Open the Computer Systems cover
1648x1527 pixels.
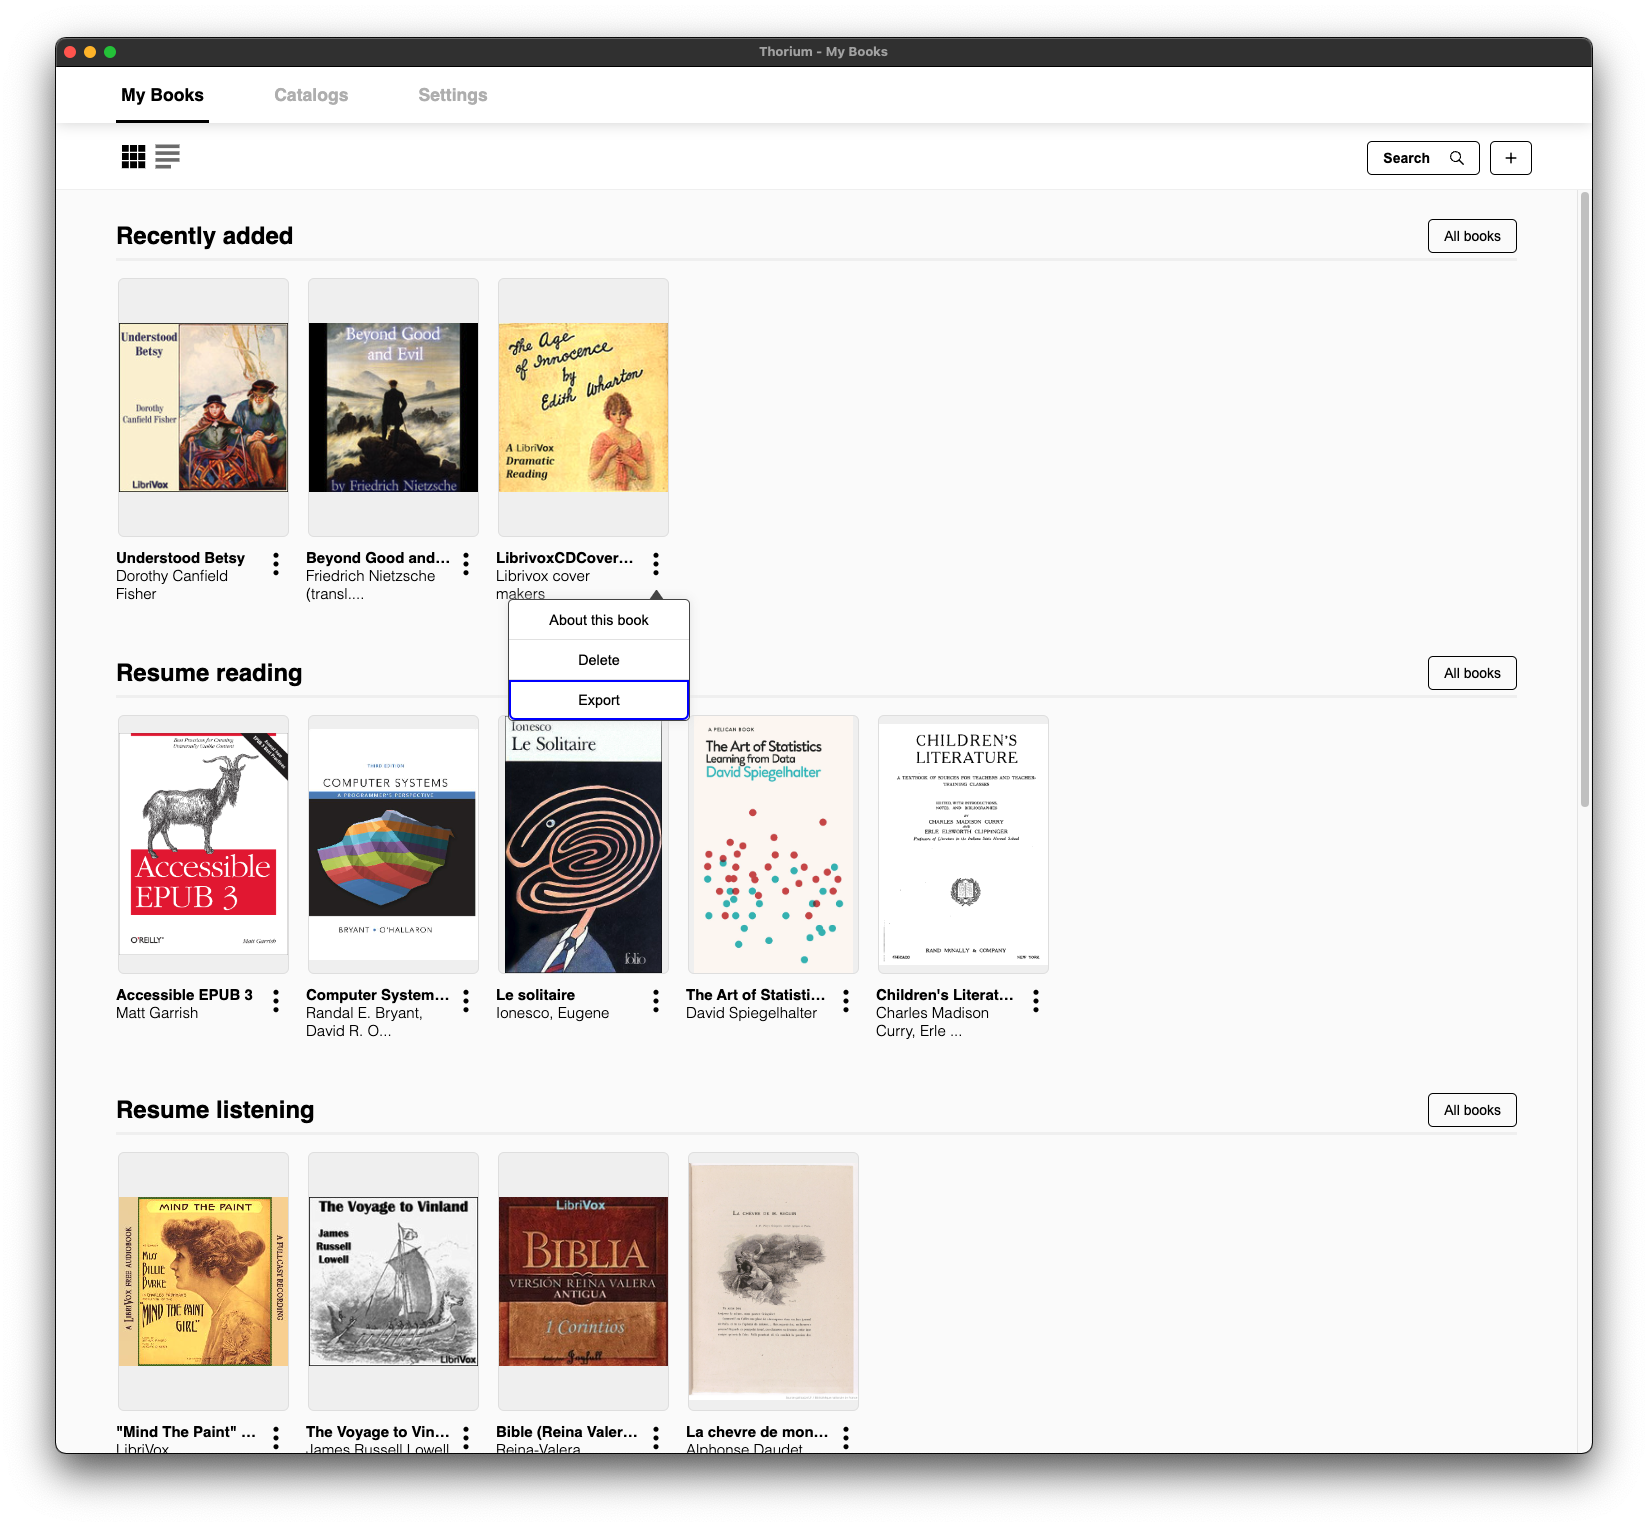[x=393, y=844]
